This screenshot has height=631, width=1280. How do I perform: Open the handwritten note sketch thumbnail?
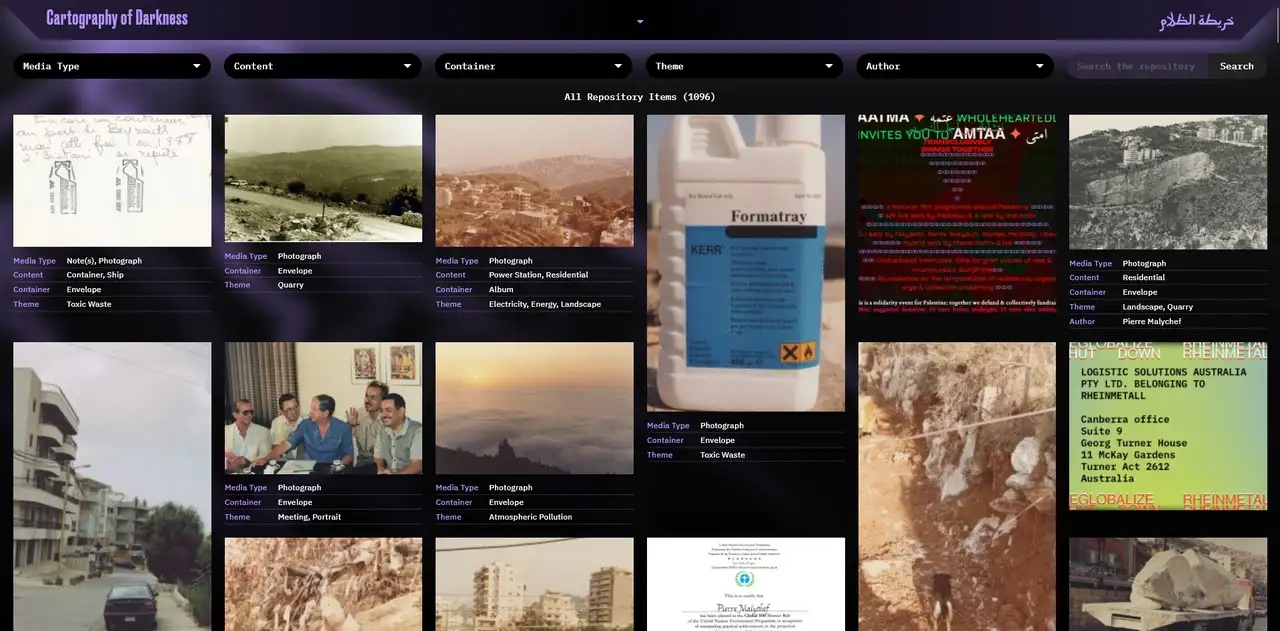[x=112, y=180]
